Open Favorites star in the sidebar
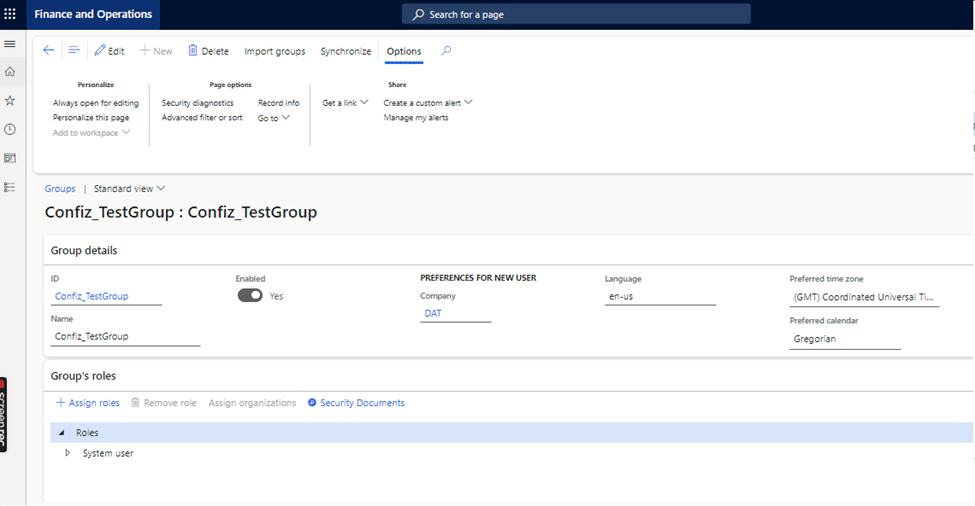The width and height of the screenshot is (975, 506). click(x=10, y=101)
